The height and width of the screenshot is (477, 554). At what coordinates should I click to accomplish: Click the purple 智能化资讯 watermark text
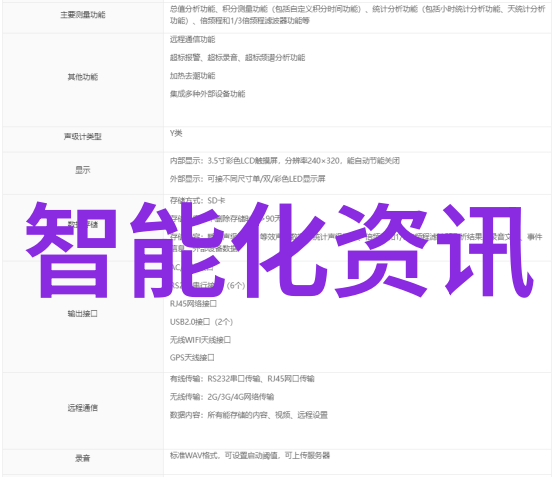(279, 250)
